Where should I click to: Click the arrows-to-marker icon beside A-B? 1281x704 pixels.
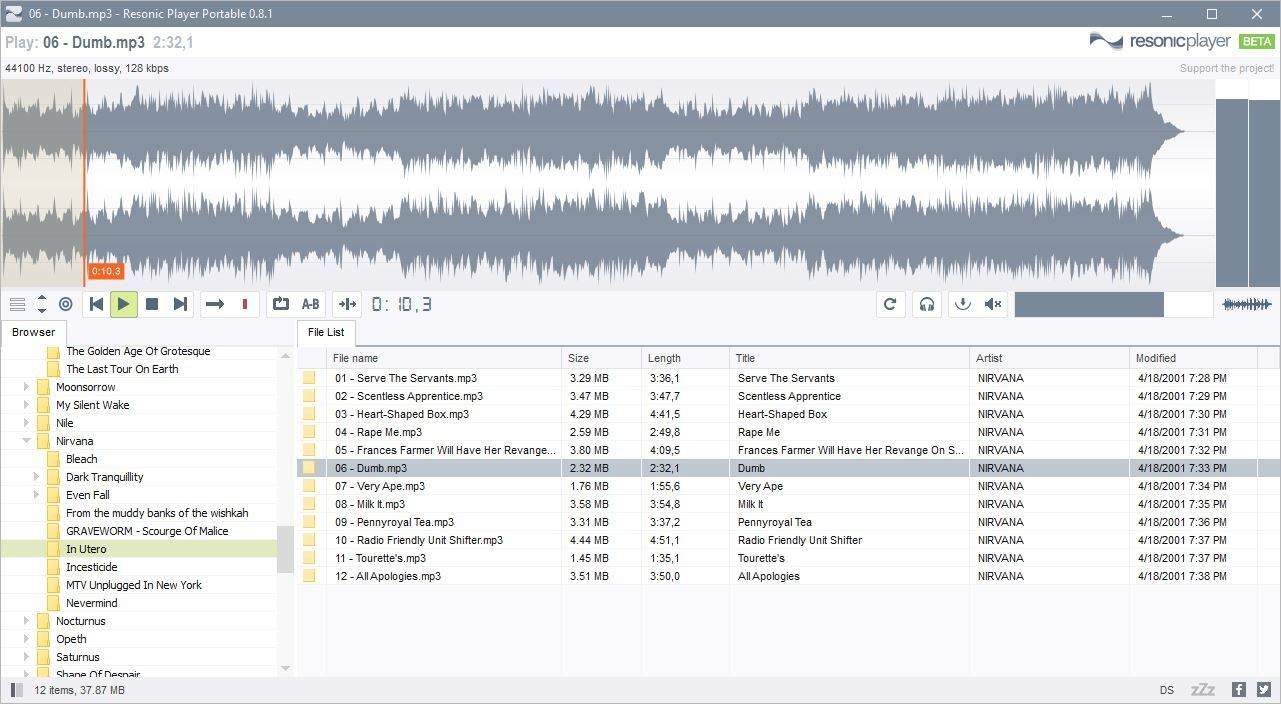click(346, 304)
